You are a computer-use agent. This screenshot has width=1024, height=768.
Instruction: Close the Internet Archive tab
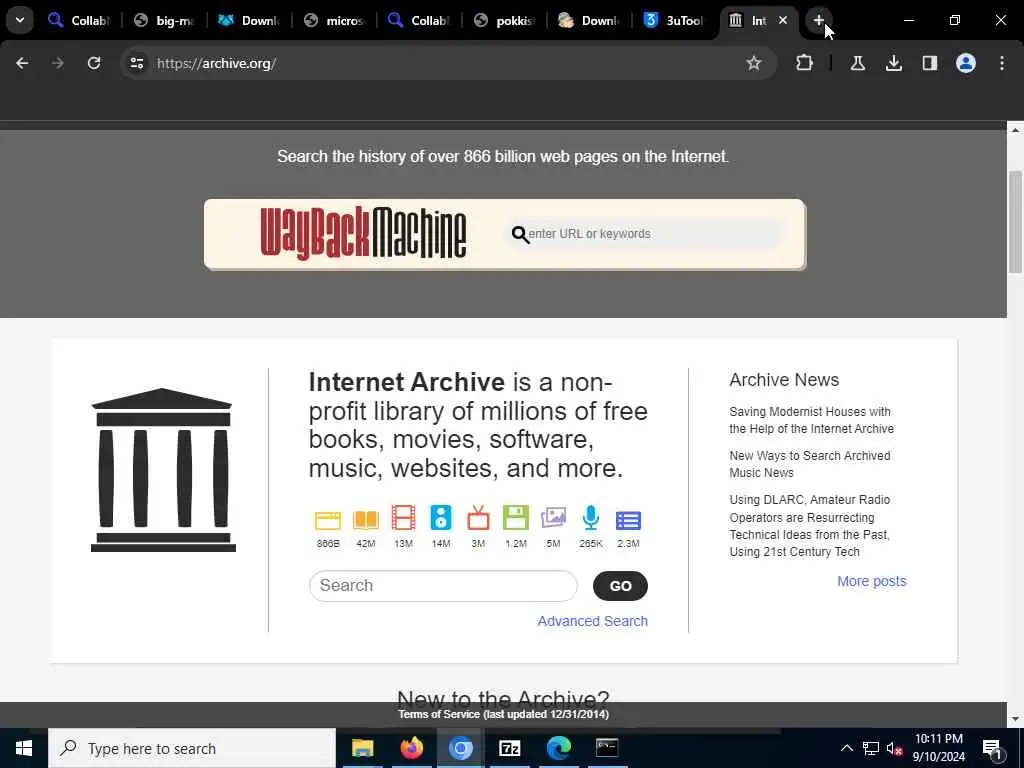pos(782,20)
